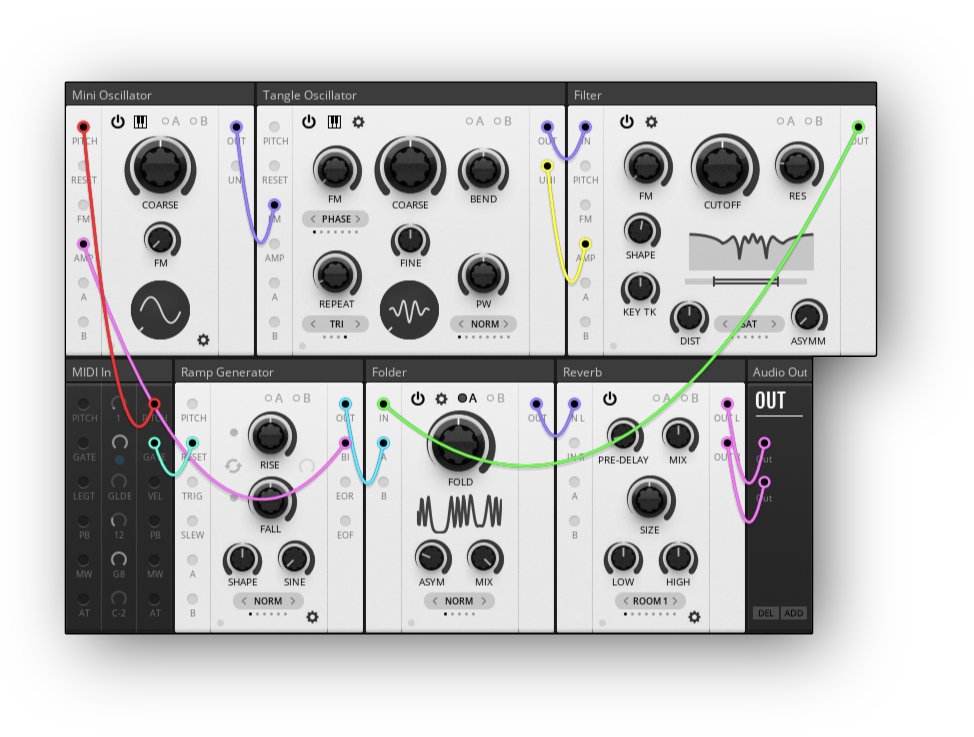Select preset A in Mini Oscillator

[171, 121]
